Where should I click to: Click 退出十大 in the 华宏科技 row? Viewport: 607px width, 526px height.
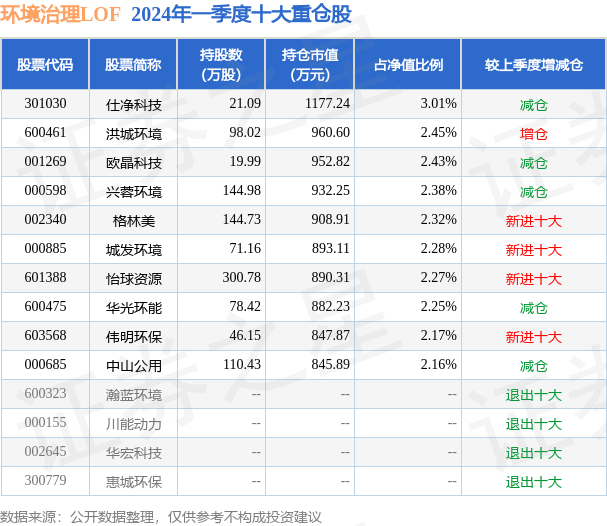click(533, 453)
